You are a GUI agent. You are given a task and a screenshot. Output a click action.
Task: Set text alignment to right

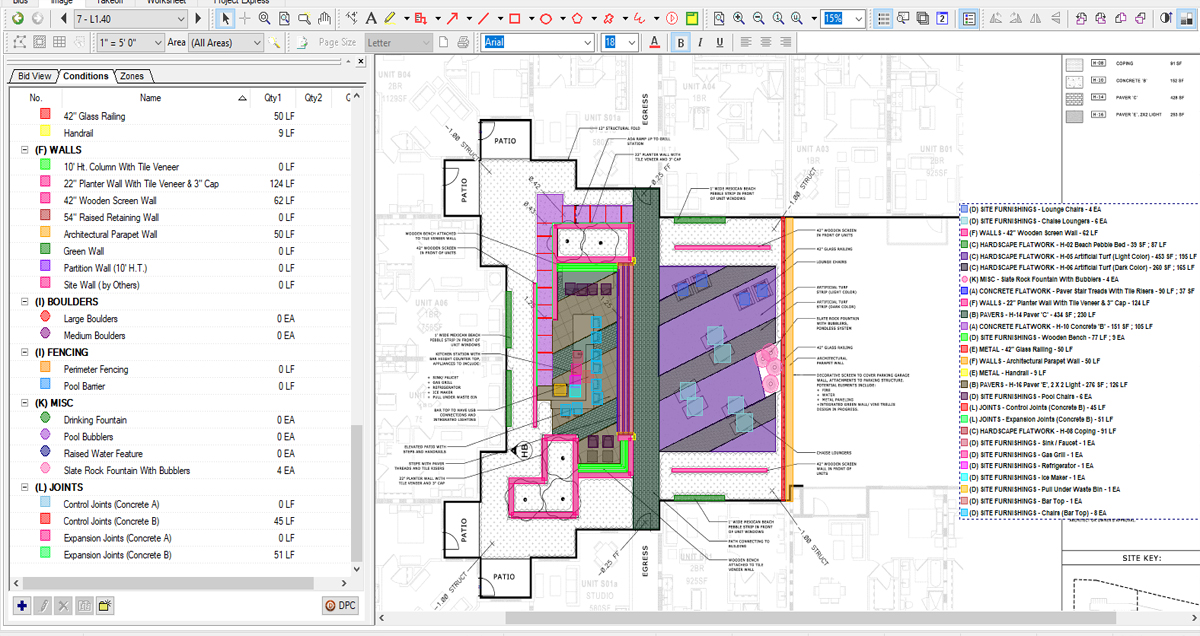(x=786, y=42)
